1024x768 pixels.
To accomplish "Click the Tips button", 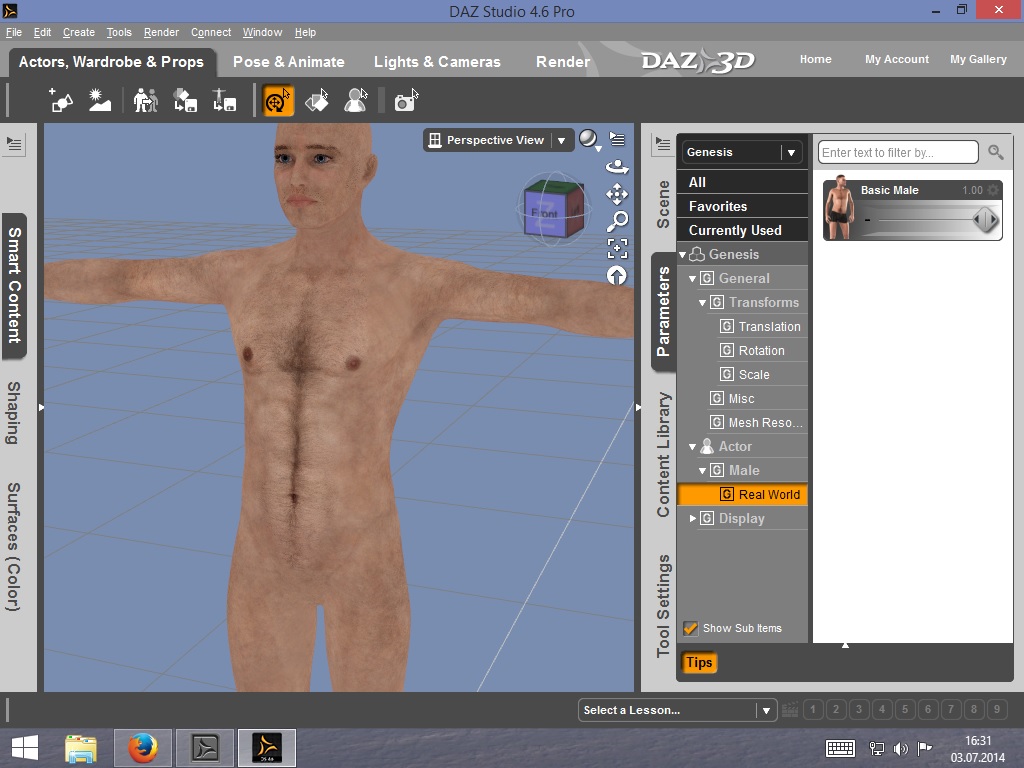I will click(698, 662).
